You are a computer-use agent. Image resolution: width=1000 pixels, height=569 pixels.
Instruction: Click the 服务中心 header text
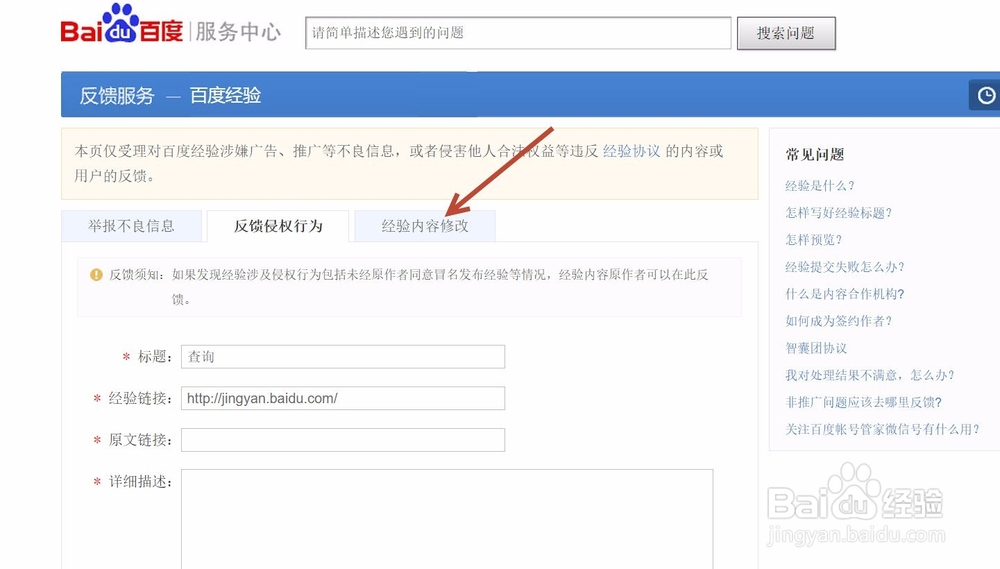pos(237,31)
